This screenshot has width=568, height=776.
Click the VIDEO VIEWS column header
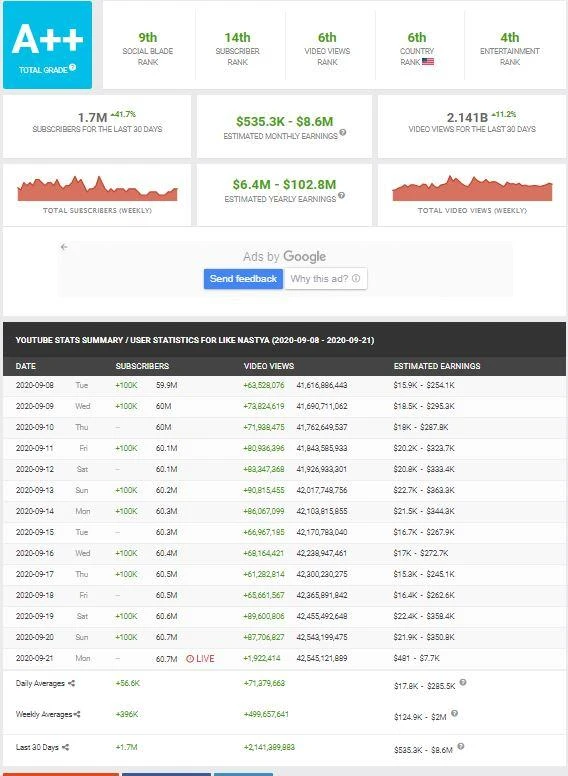269,366
